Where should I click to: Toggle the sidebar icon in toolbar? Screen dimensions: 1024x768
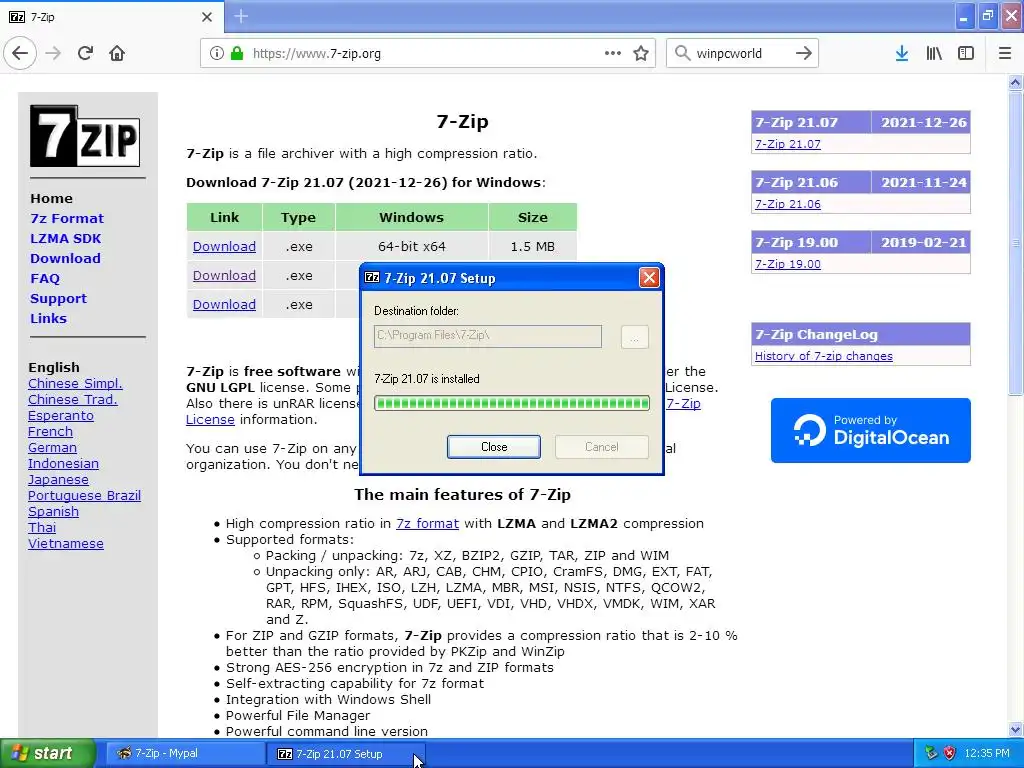(x=966, y=54)
